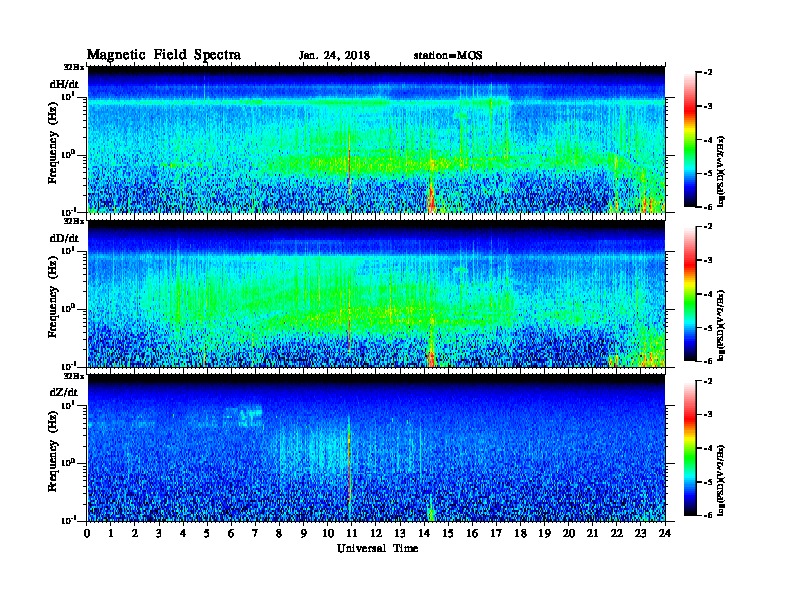Click hour tick label "12" on time axis
The image size is (792, 612).
[376, 533]
